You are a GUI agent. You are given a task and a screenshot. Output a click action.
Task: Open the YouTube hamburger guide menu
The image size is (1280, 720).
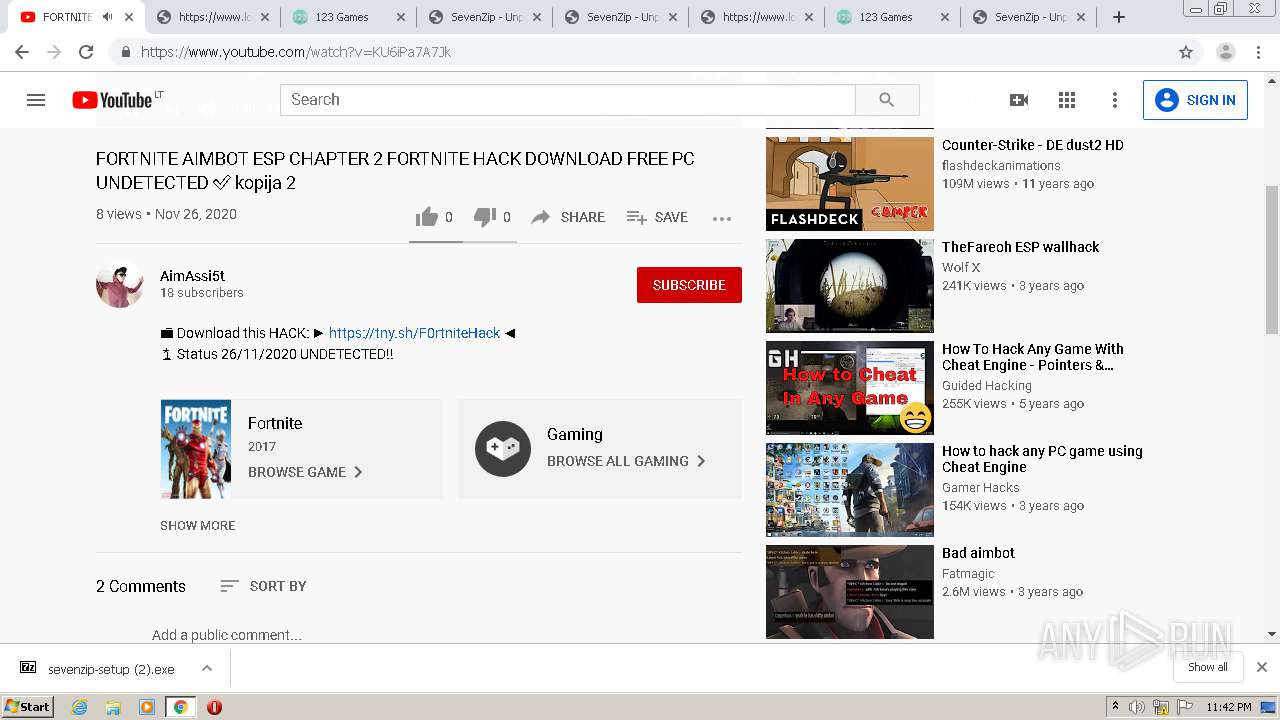click(x=36, y=100)
